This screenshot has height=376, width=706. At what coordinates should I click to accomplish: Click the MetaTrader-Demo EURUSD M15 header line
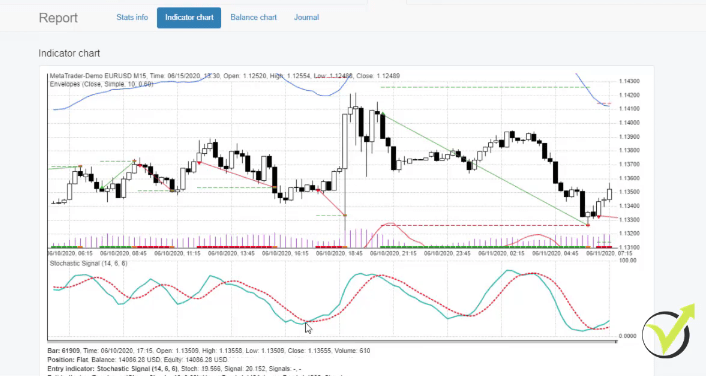[225, 76]
